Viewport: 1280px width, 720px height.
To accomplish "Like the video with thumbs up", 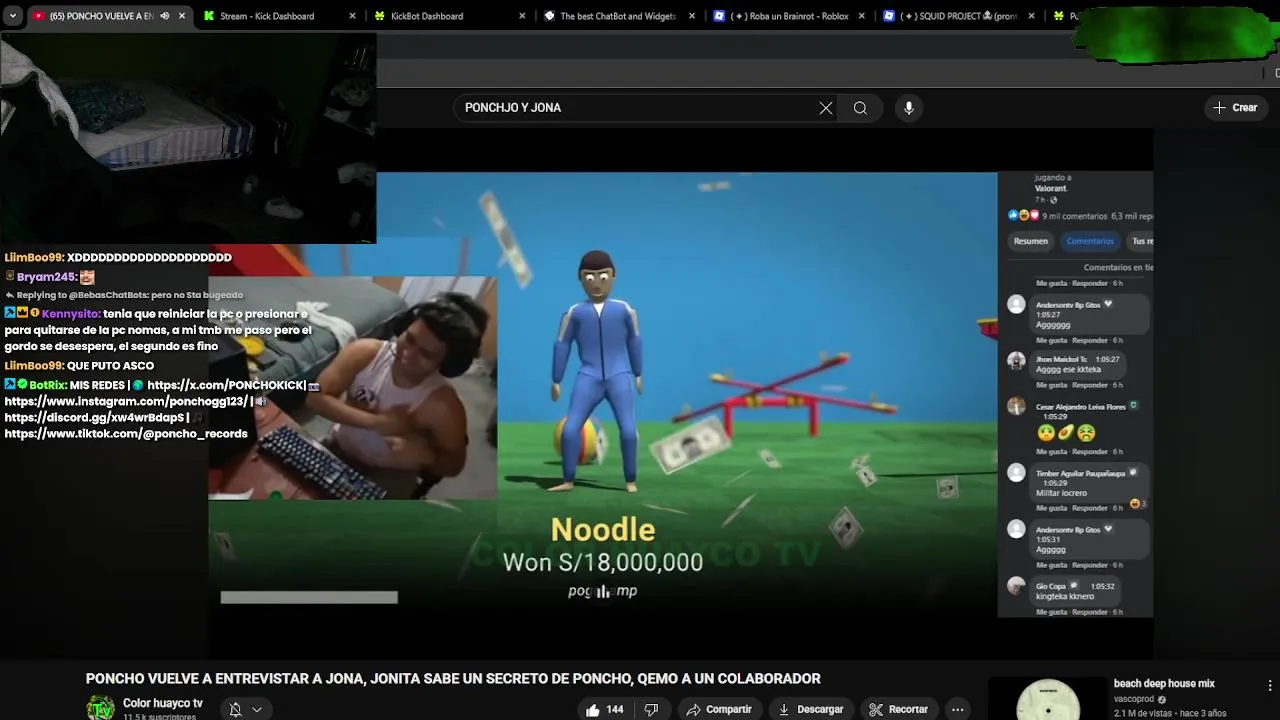I will [604, 710].
